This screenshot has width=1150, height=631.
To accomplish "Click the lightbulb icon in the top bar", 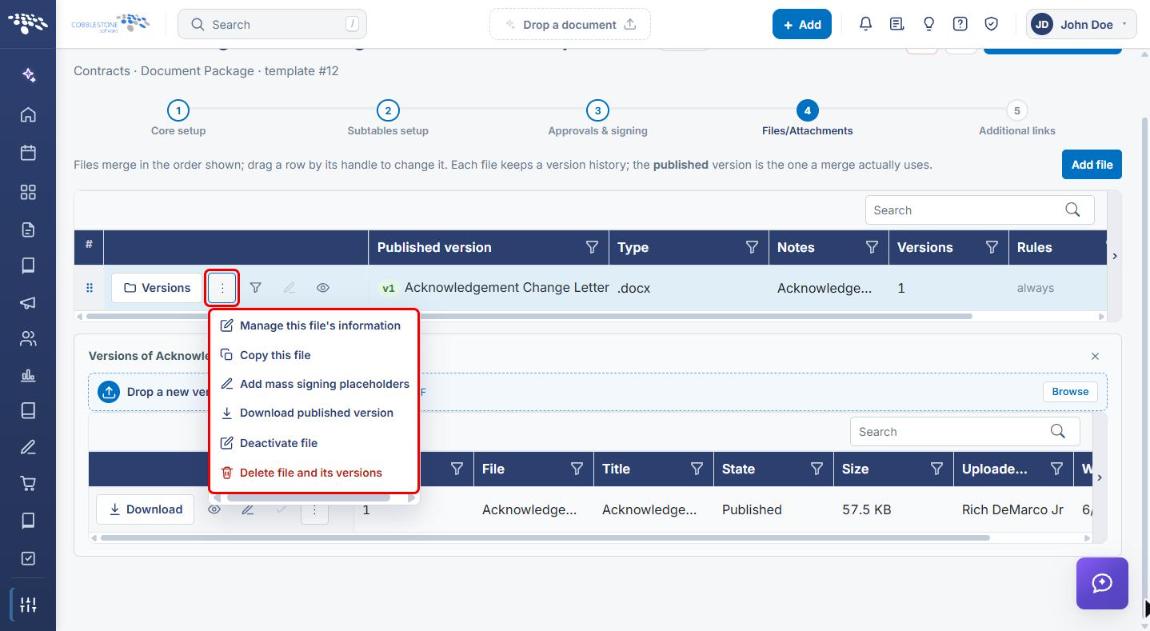I will 929,24.
